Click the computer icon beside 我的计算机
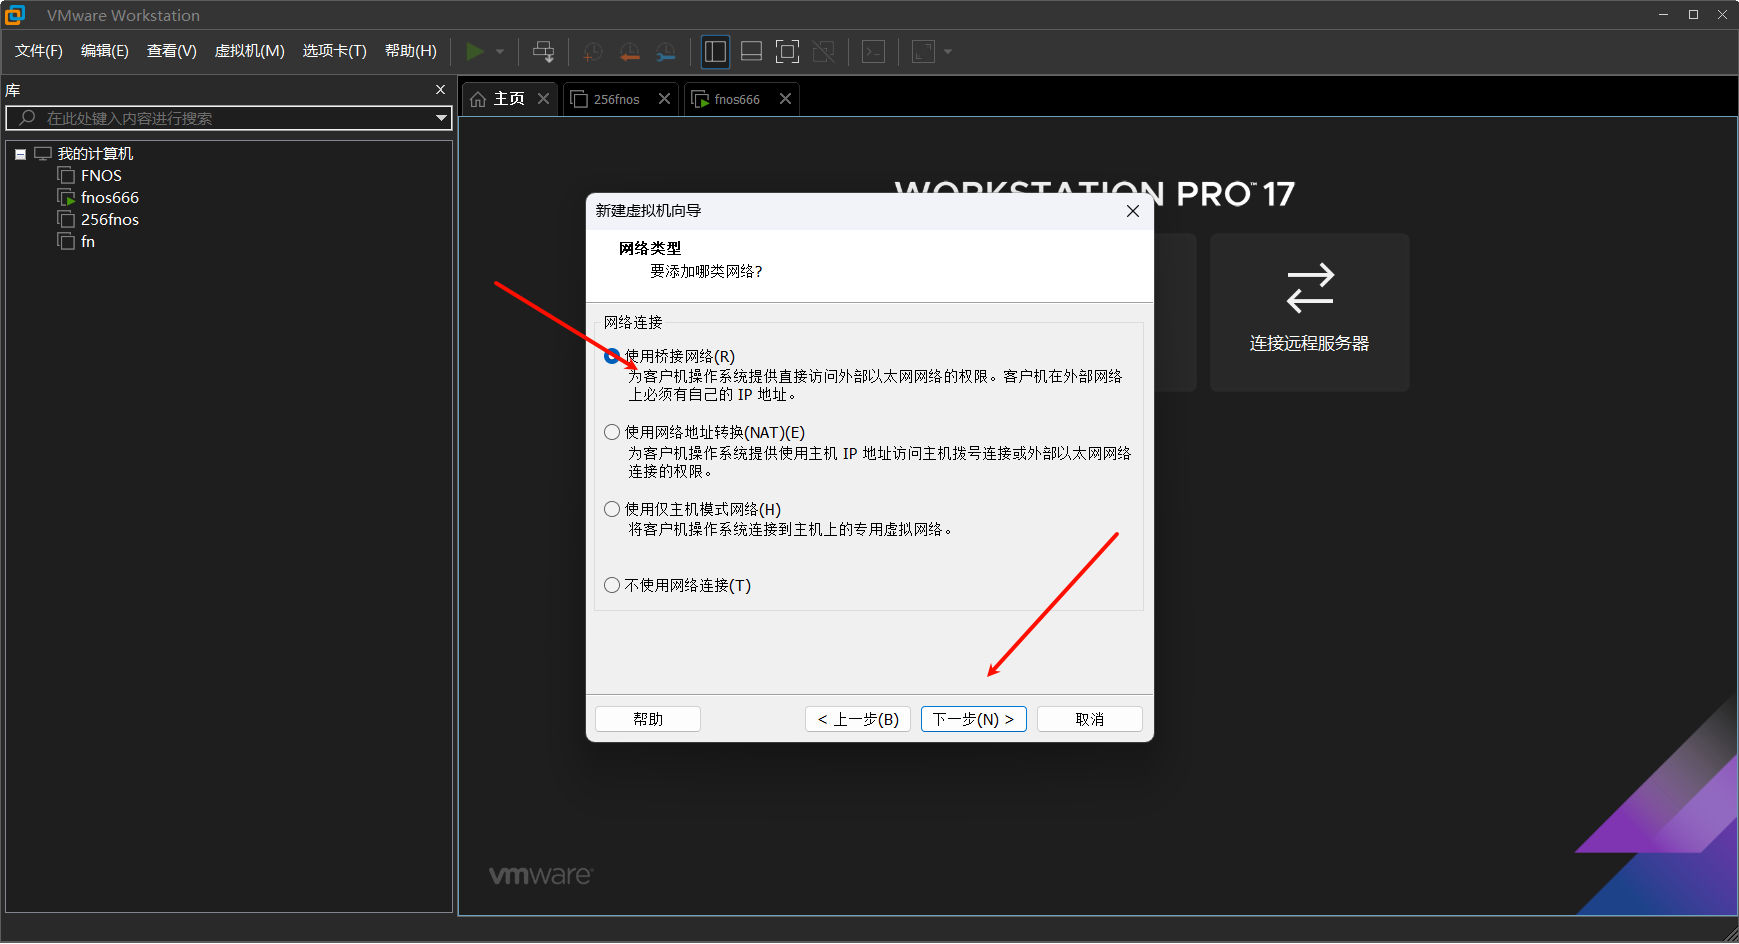 pos(43,153)
